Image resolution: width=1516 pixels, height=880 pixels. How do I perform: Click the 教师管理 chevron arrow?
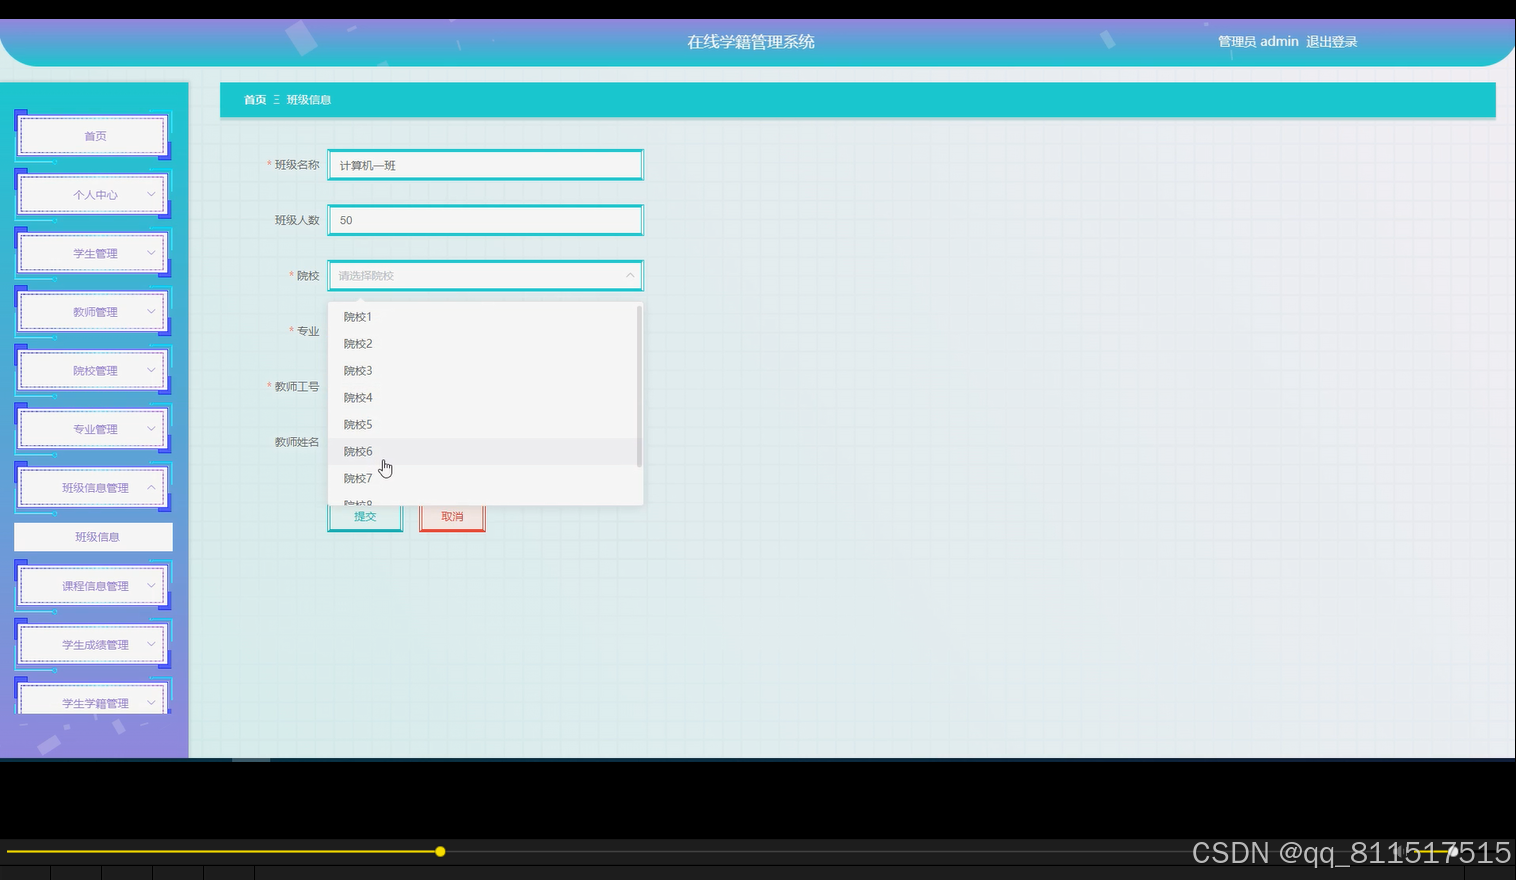(x=151, y=312)
